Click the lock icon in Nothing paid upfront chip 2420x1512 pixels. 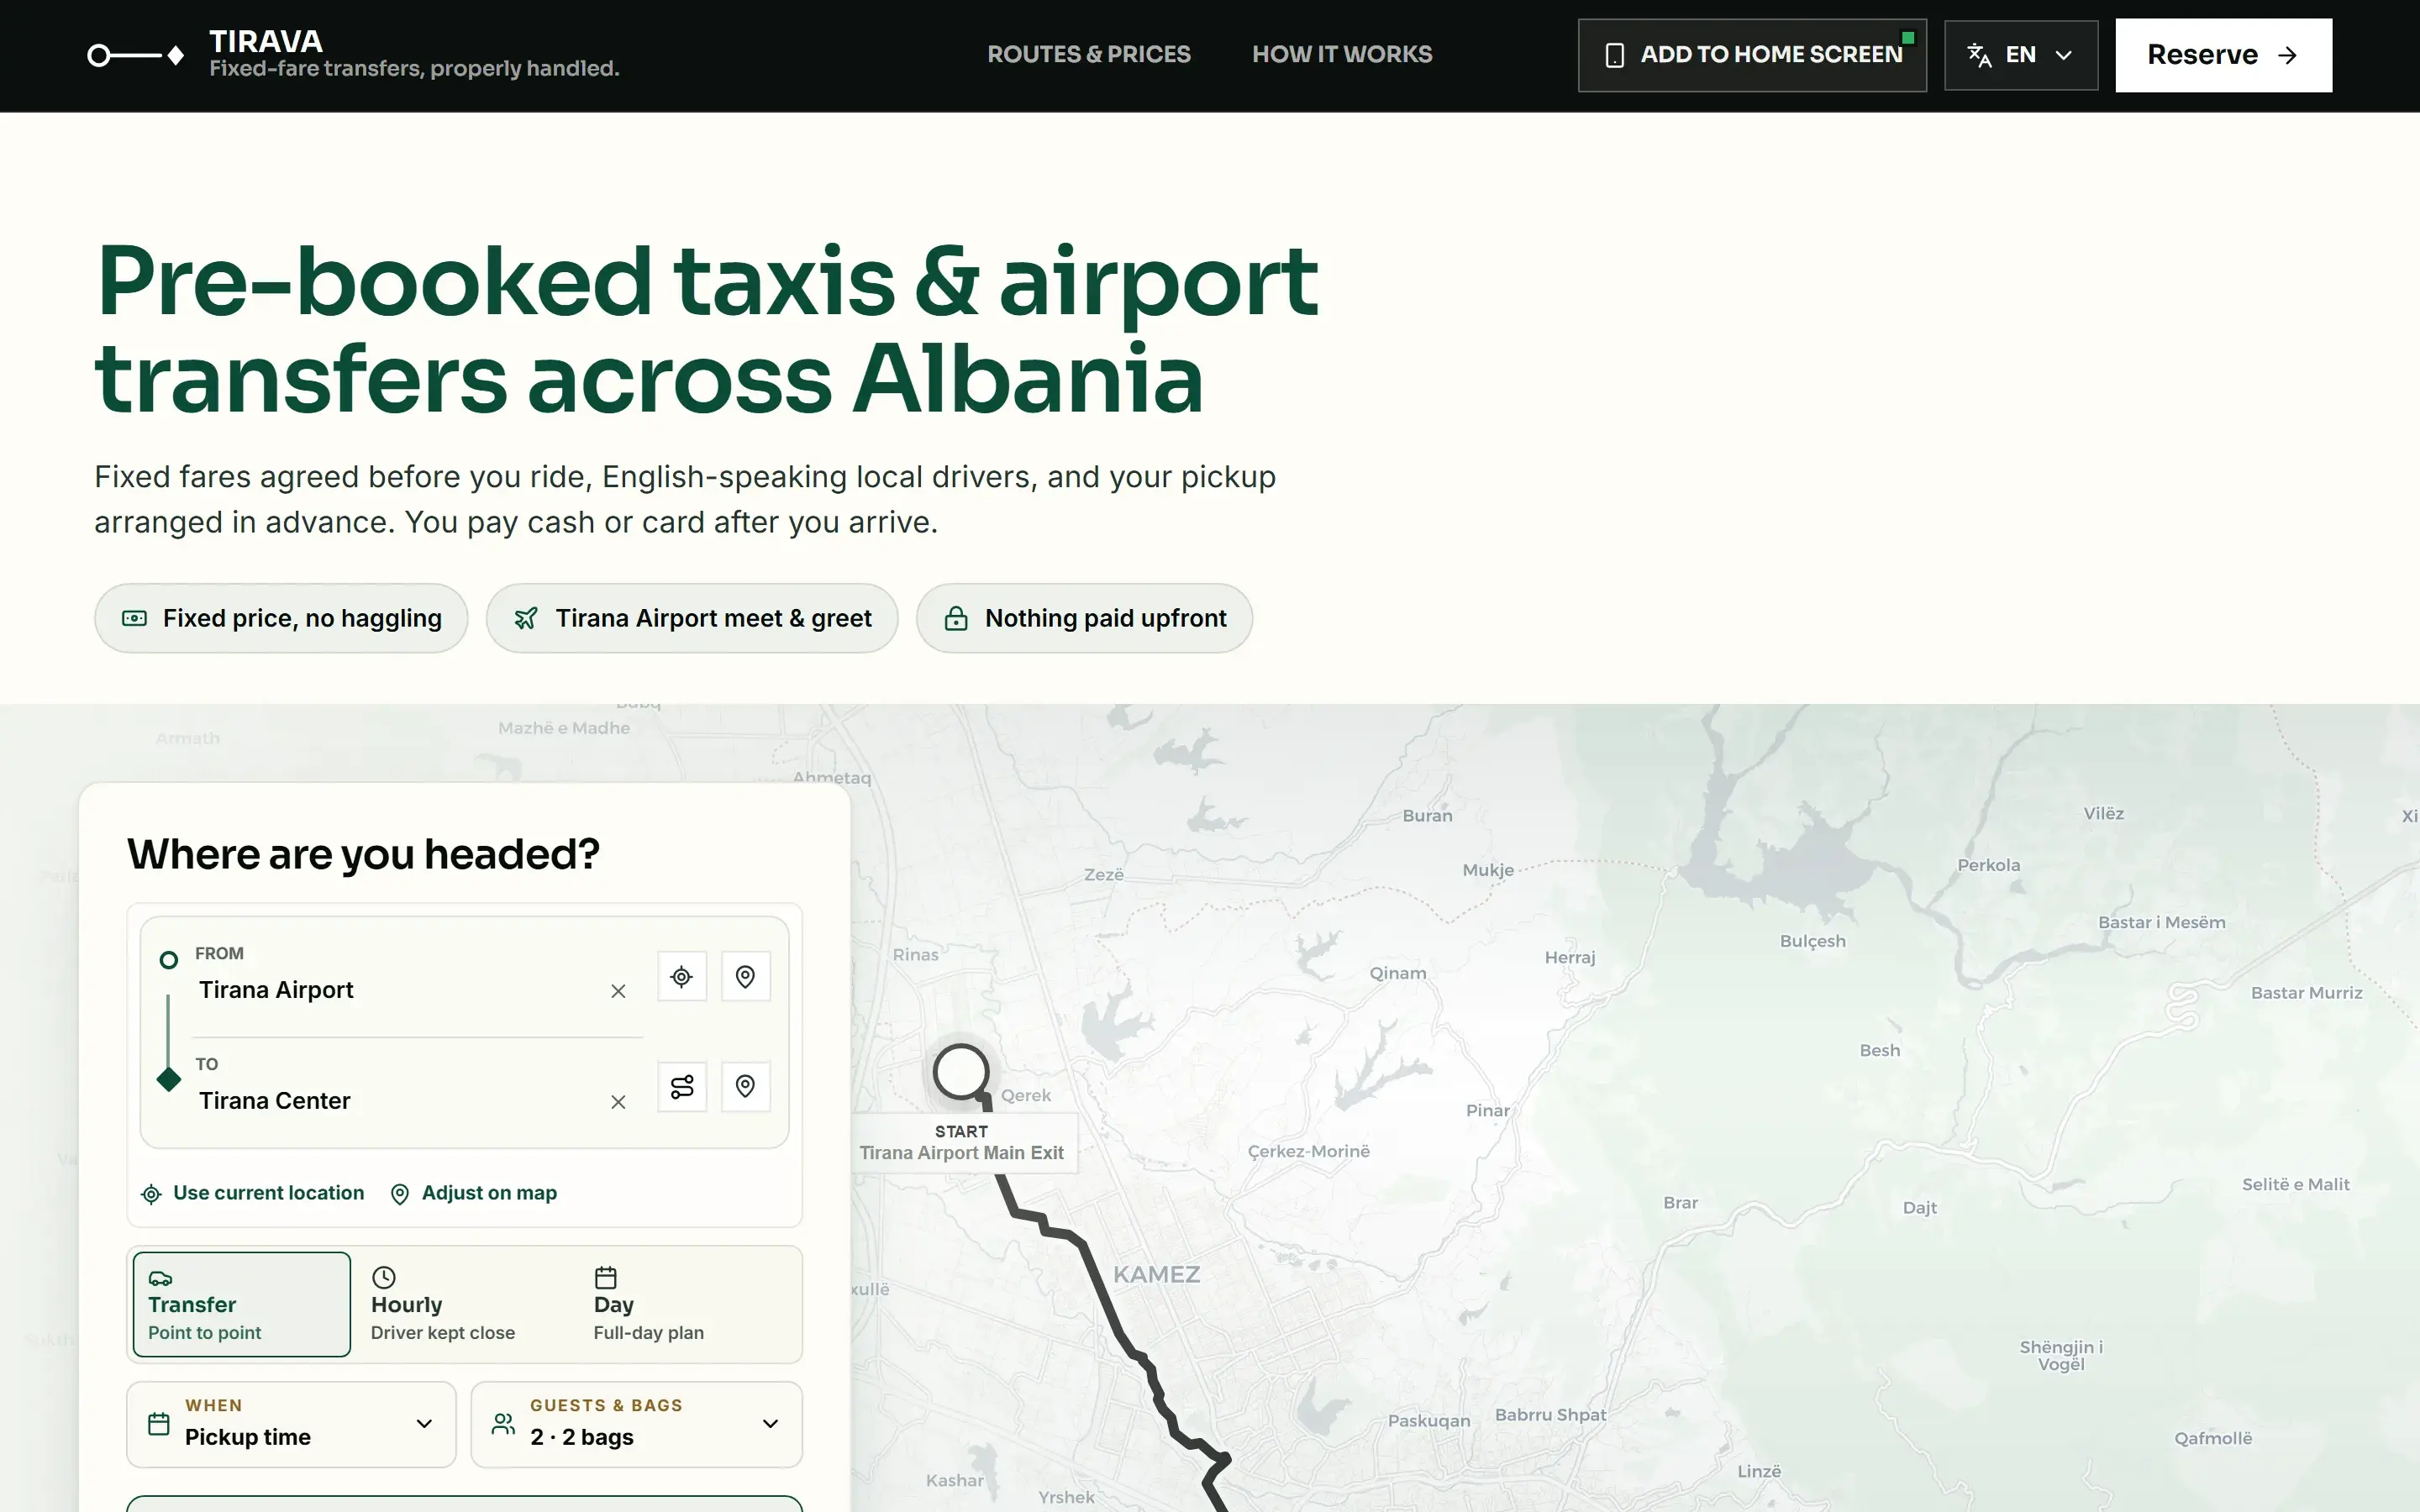click(956, 618)
